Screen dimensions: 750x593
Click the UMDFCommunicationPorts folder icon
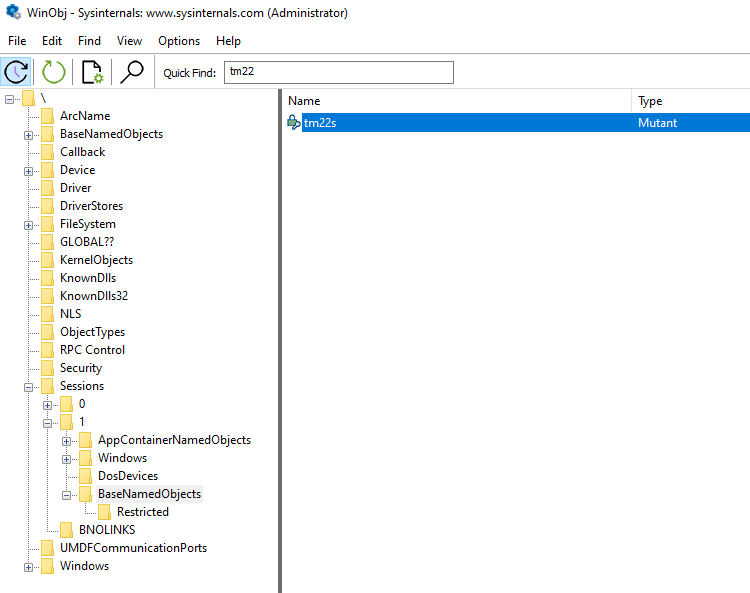[x=47, y=548]
